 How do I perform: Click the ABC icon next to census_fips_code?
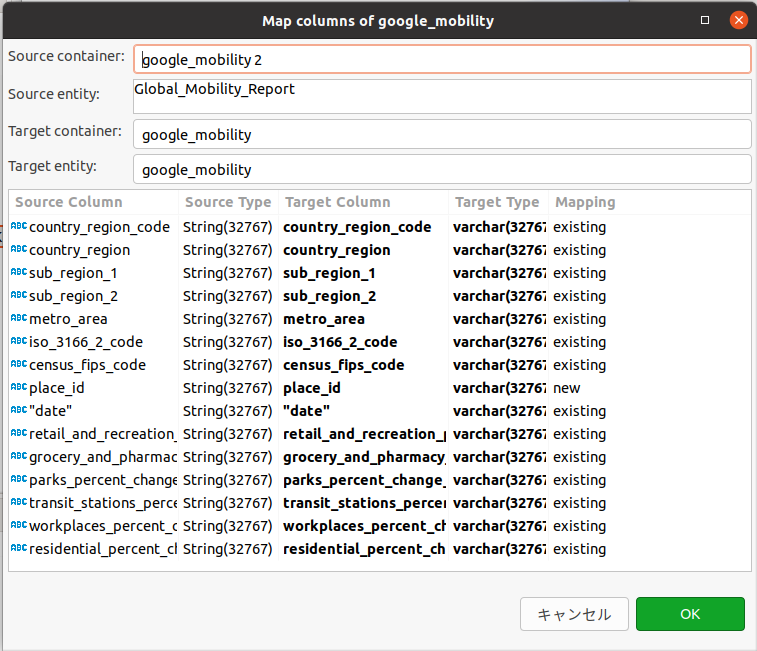coord(19,365)
